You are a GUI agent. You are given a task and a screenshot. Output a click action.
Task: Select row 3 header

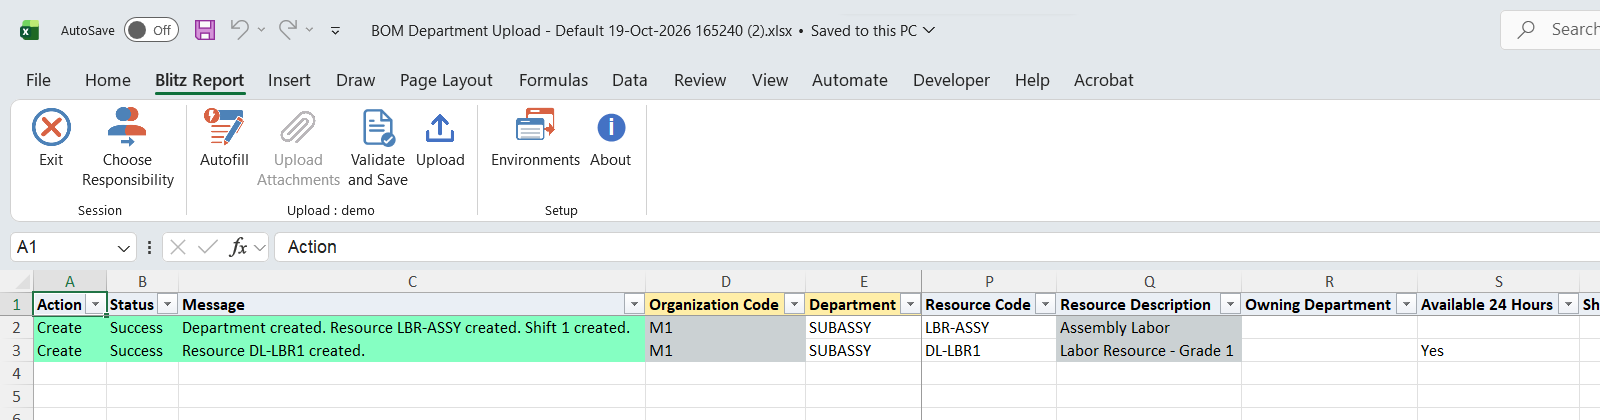[x=16, y=351]
